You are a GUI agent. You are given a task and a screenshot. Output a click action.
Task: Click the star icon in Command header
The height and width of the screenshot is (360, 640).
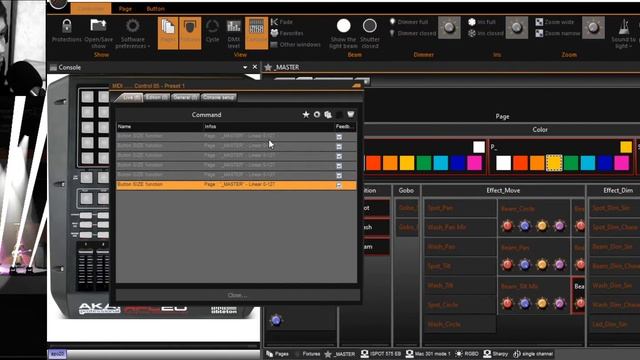[306, 115]
